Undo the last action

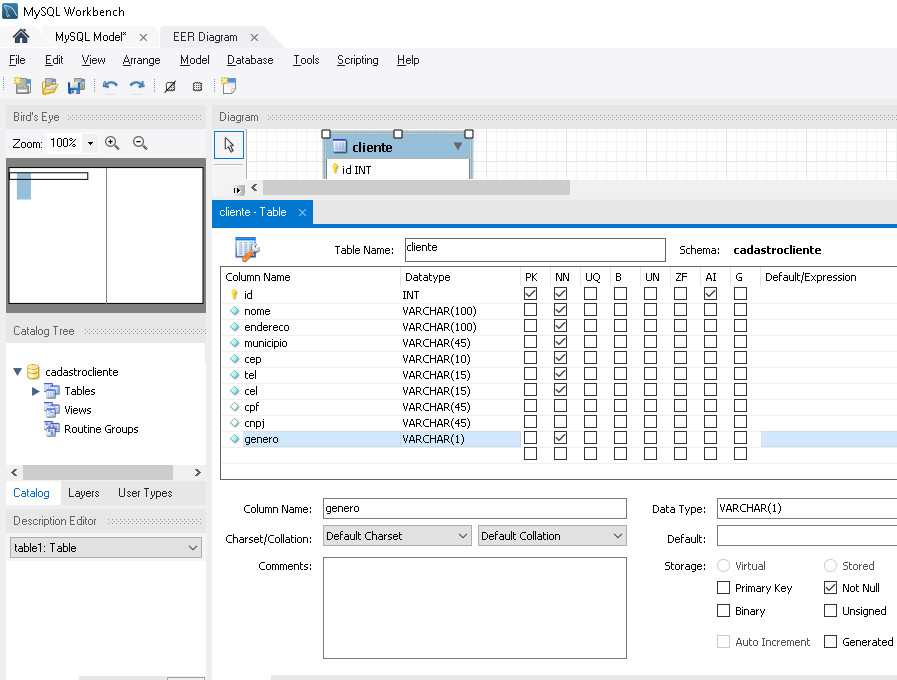click(x=110, y=86)
